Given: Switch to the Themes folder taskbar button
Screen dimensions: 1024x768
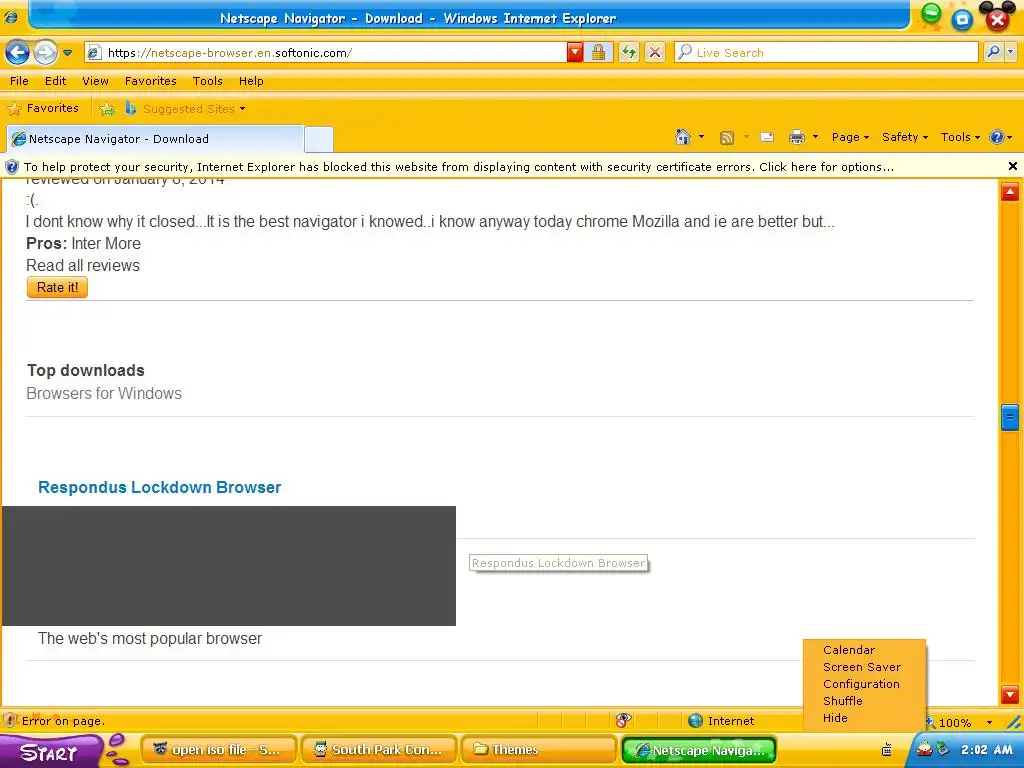Looking at the screenshot, I should point(539,750).
